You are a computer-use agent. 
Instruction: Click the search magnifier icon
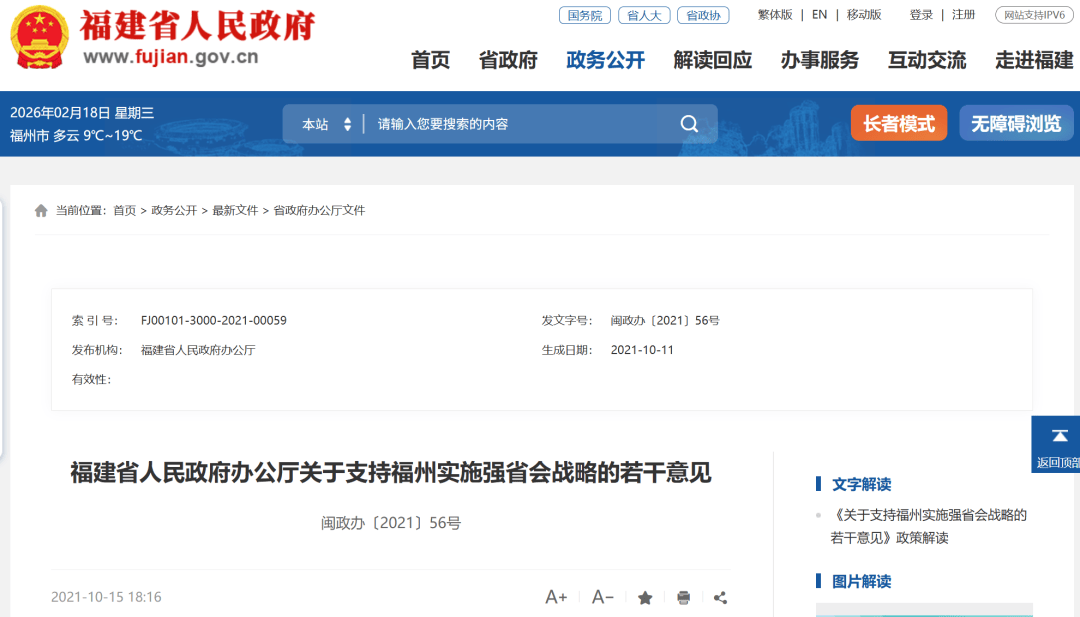[x=689, y=124]
